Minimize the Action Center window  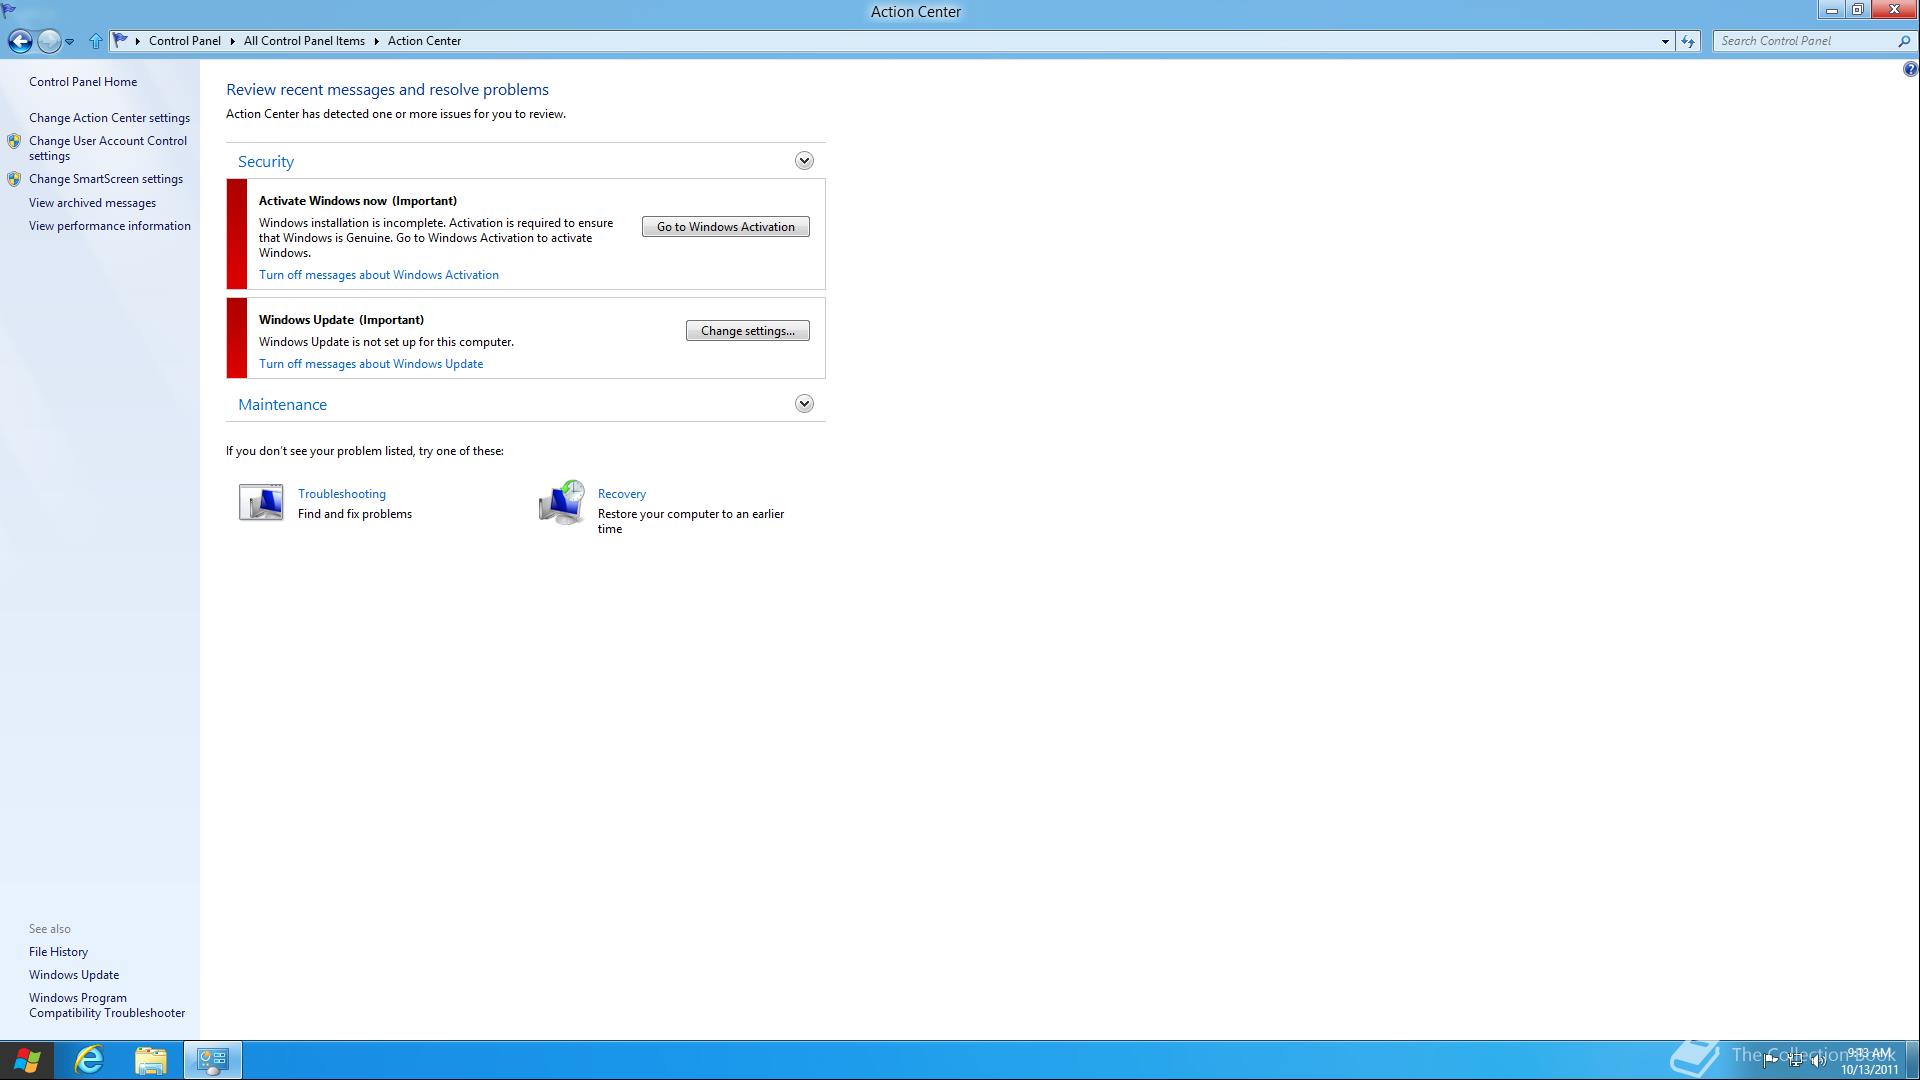[x=1832, y=10]
